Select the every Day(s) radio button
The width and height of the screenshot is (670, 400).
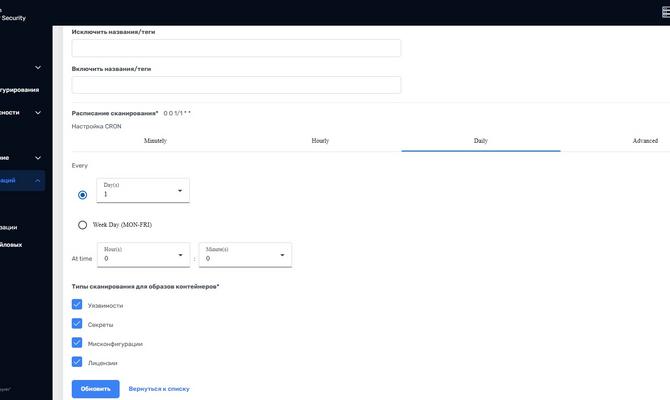(82, 195)
